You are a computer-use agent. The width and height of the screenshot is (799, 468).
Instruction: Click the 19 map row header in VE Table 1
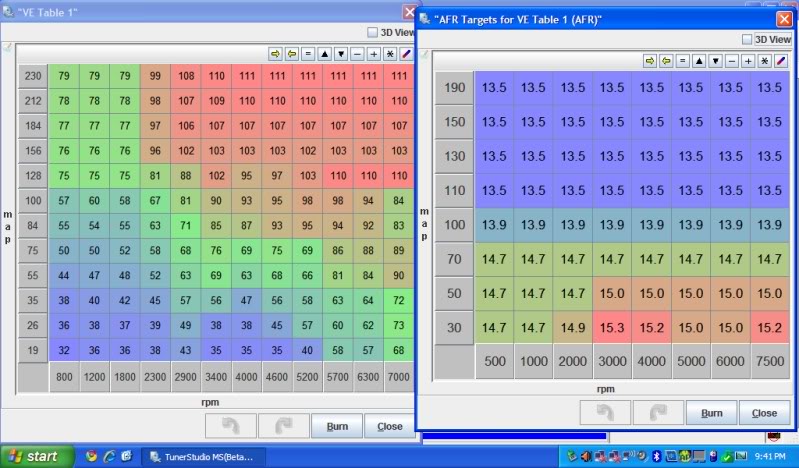(x=33, y=350)
